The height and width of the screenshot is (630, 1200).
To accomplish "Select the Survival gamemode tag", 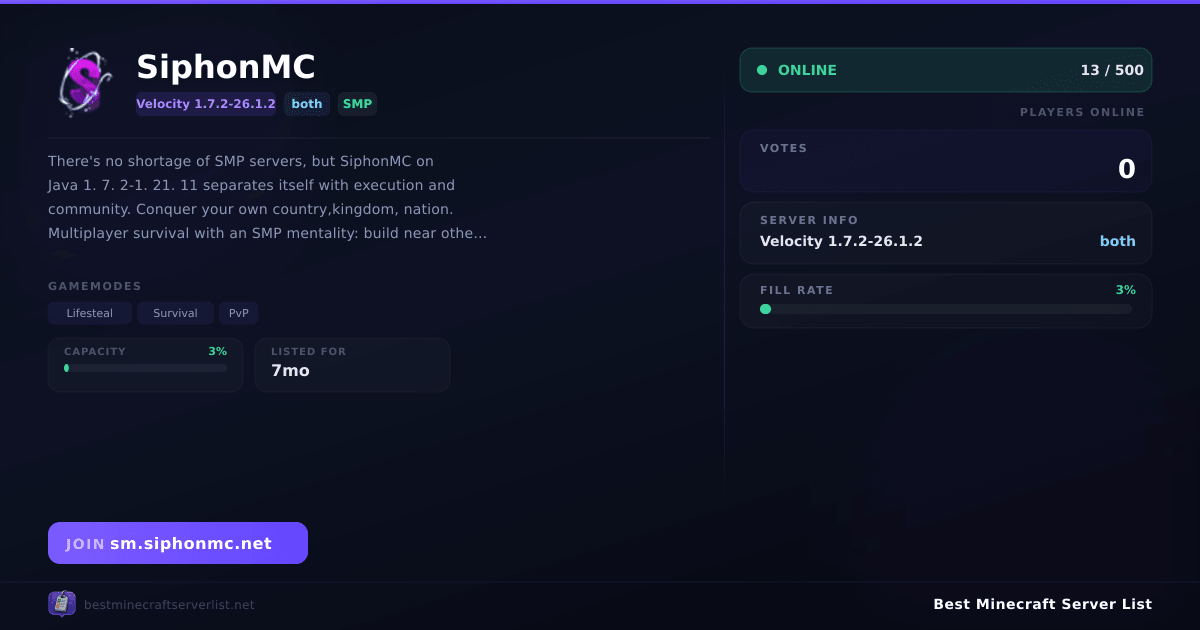I will point(175,313).
